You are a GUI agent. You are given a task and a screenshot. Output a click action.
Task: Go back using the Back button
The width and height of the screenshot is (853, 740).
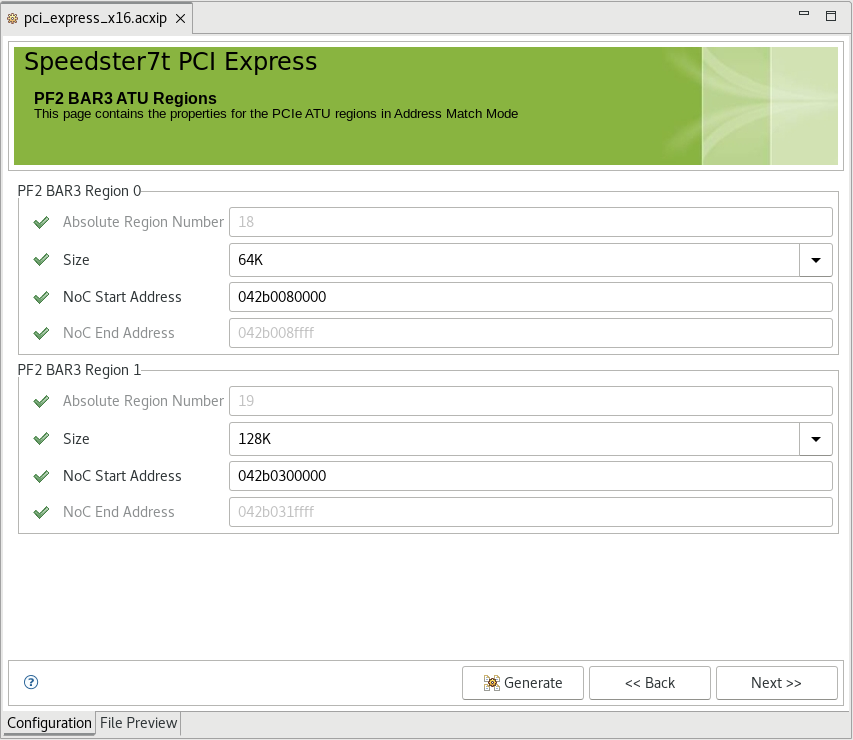coord(649,683)
